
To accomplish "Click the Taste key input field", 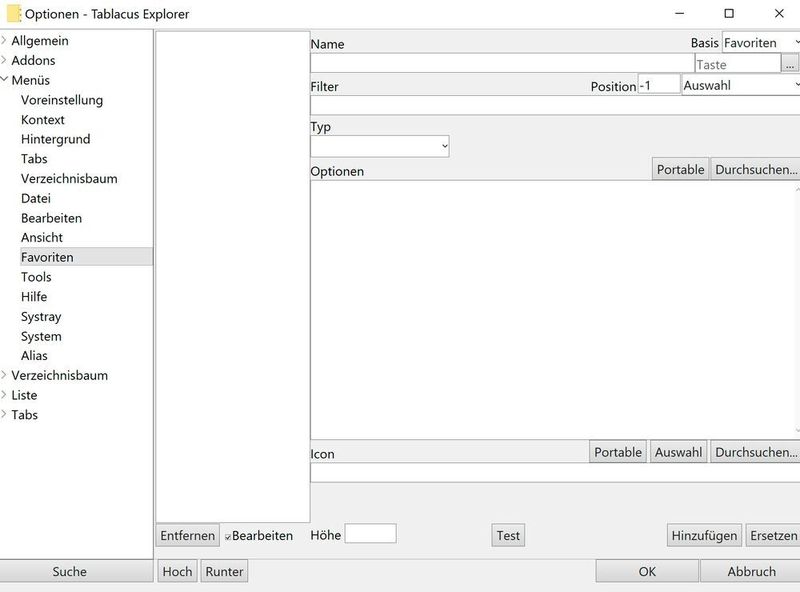I will pos(738,64).
